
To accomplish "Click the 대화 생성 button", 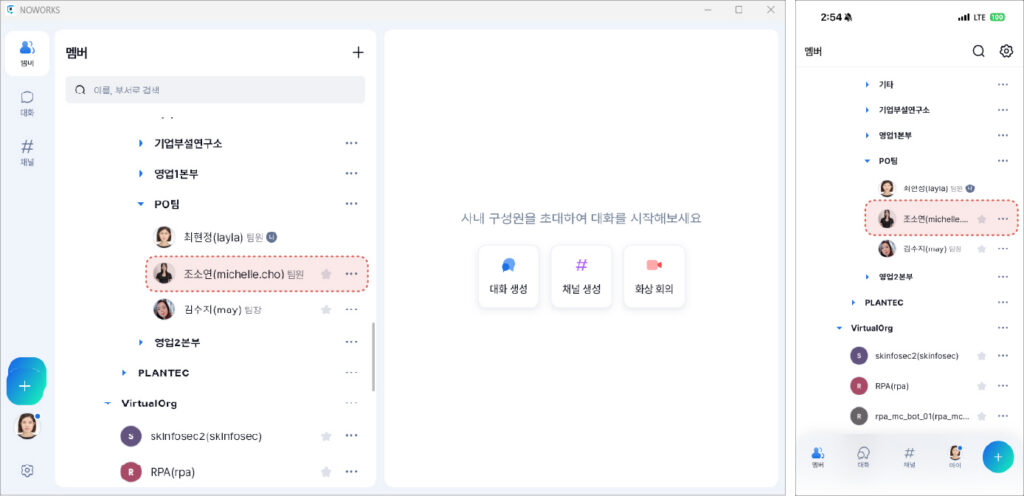I will click(509, 276).
